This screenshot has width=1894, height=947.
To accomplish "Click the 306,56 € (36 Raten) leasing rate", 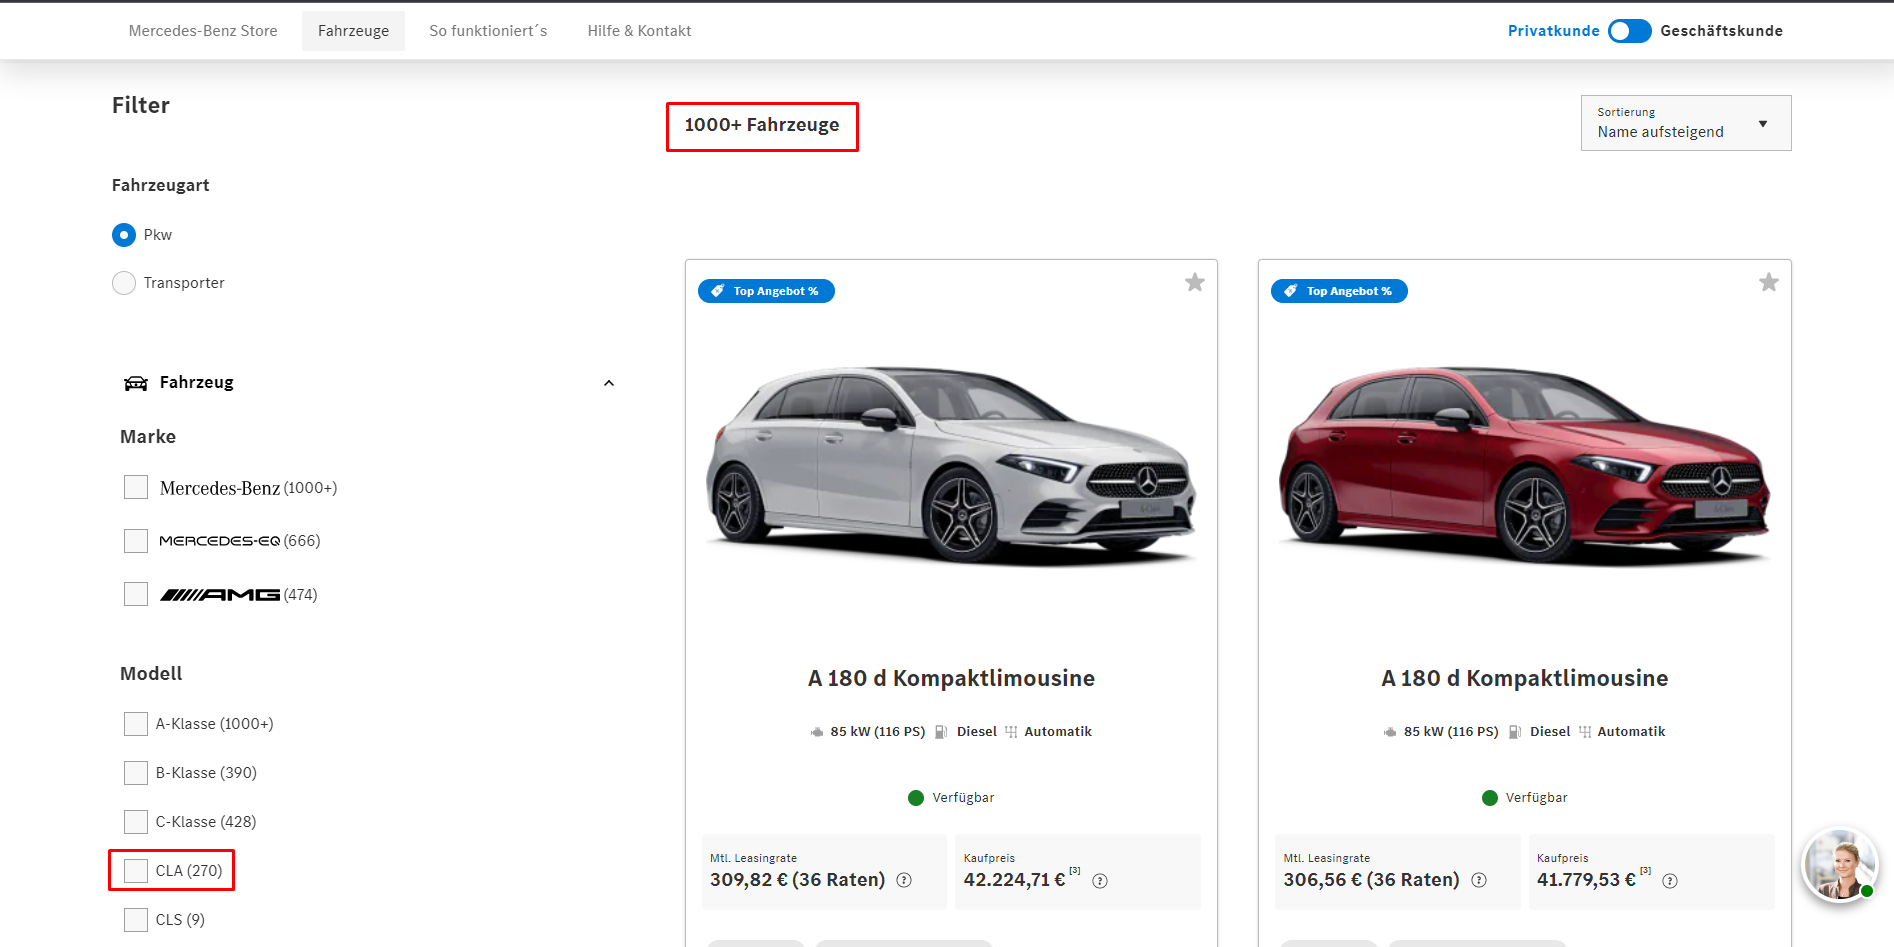I will 1371,880.
